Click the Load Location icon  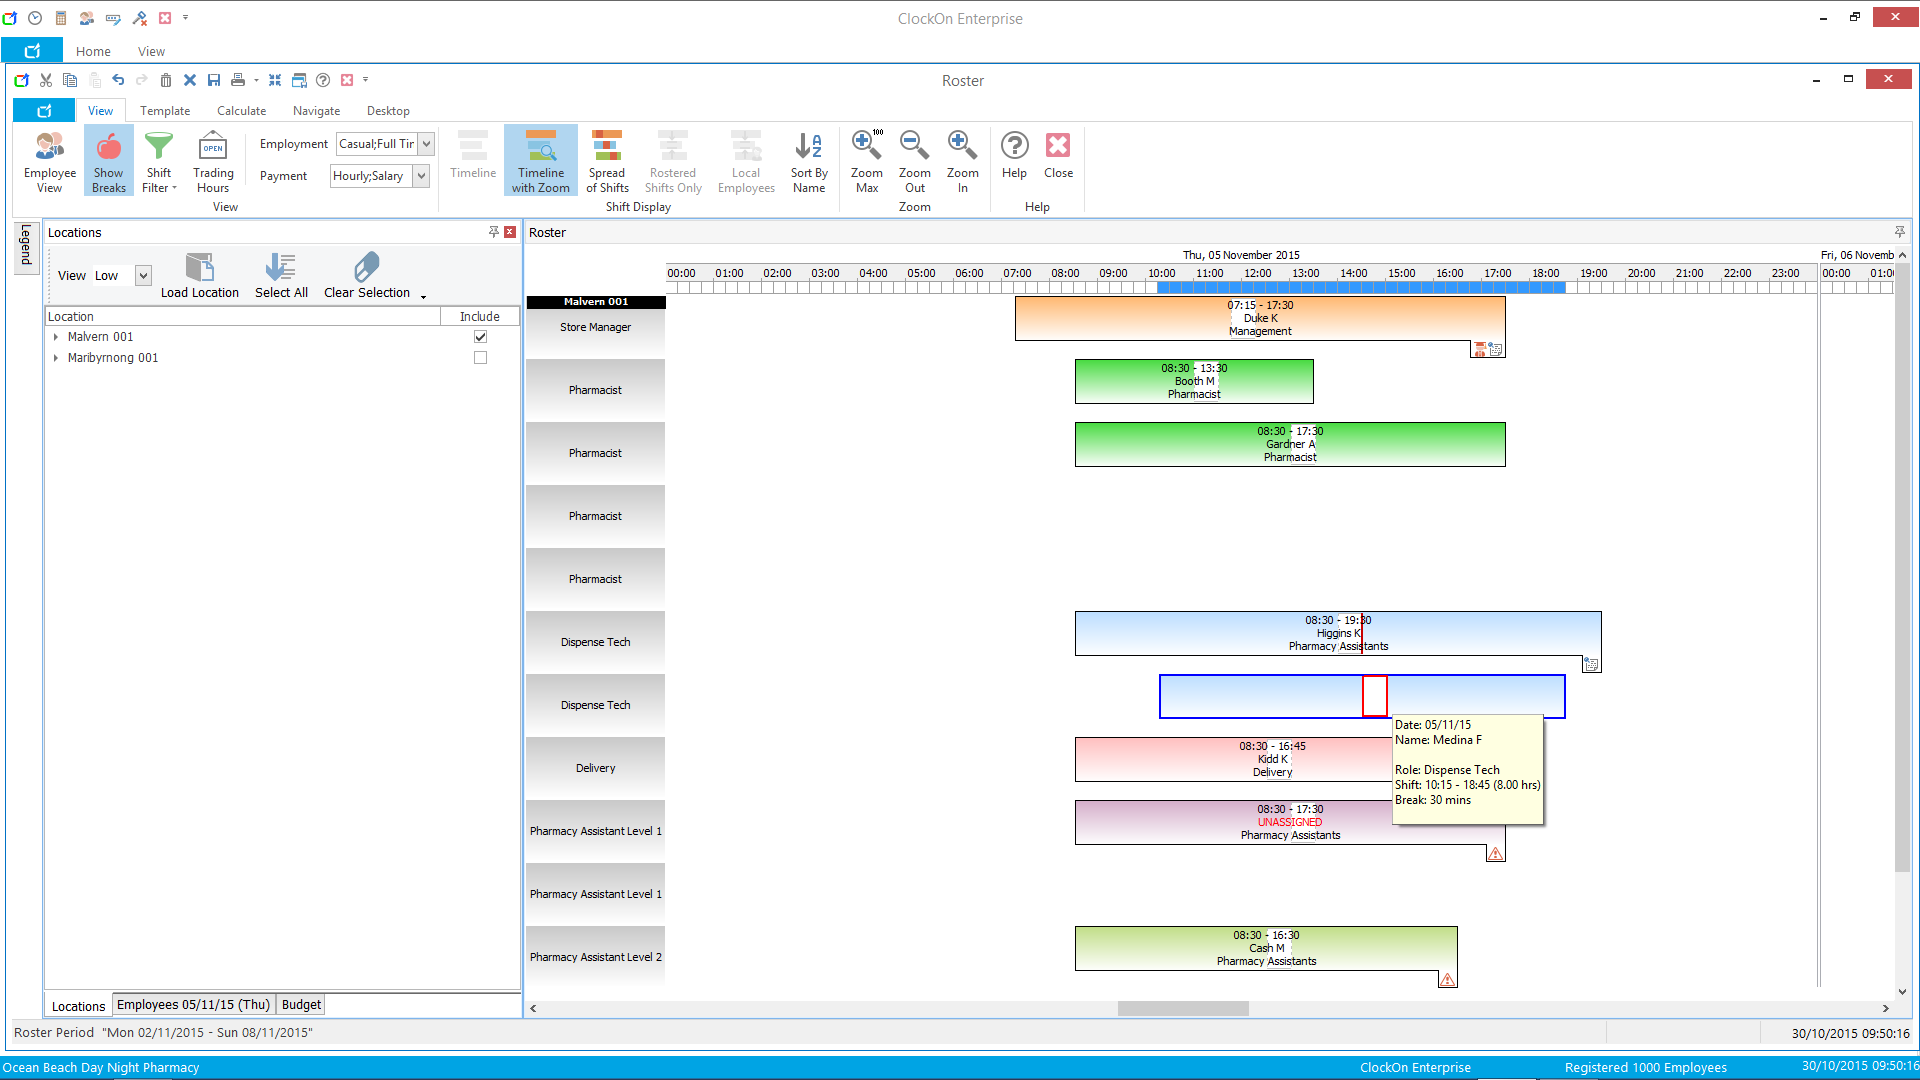(200, 275)
